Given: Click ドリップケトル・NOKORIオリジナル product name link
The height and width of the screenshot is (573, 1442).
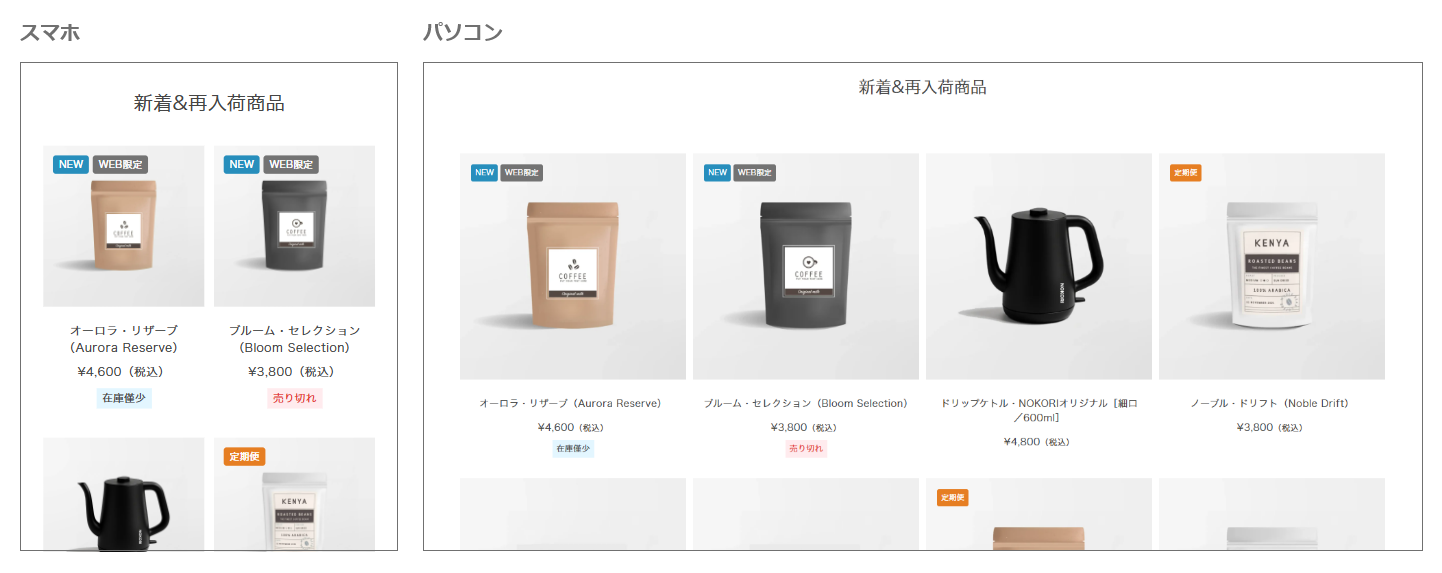Looking at the screenshot, I should (x=1039, y=410).
